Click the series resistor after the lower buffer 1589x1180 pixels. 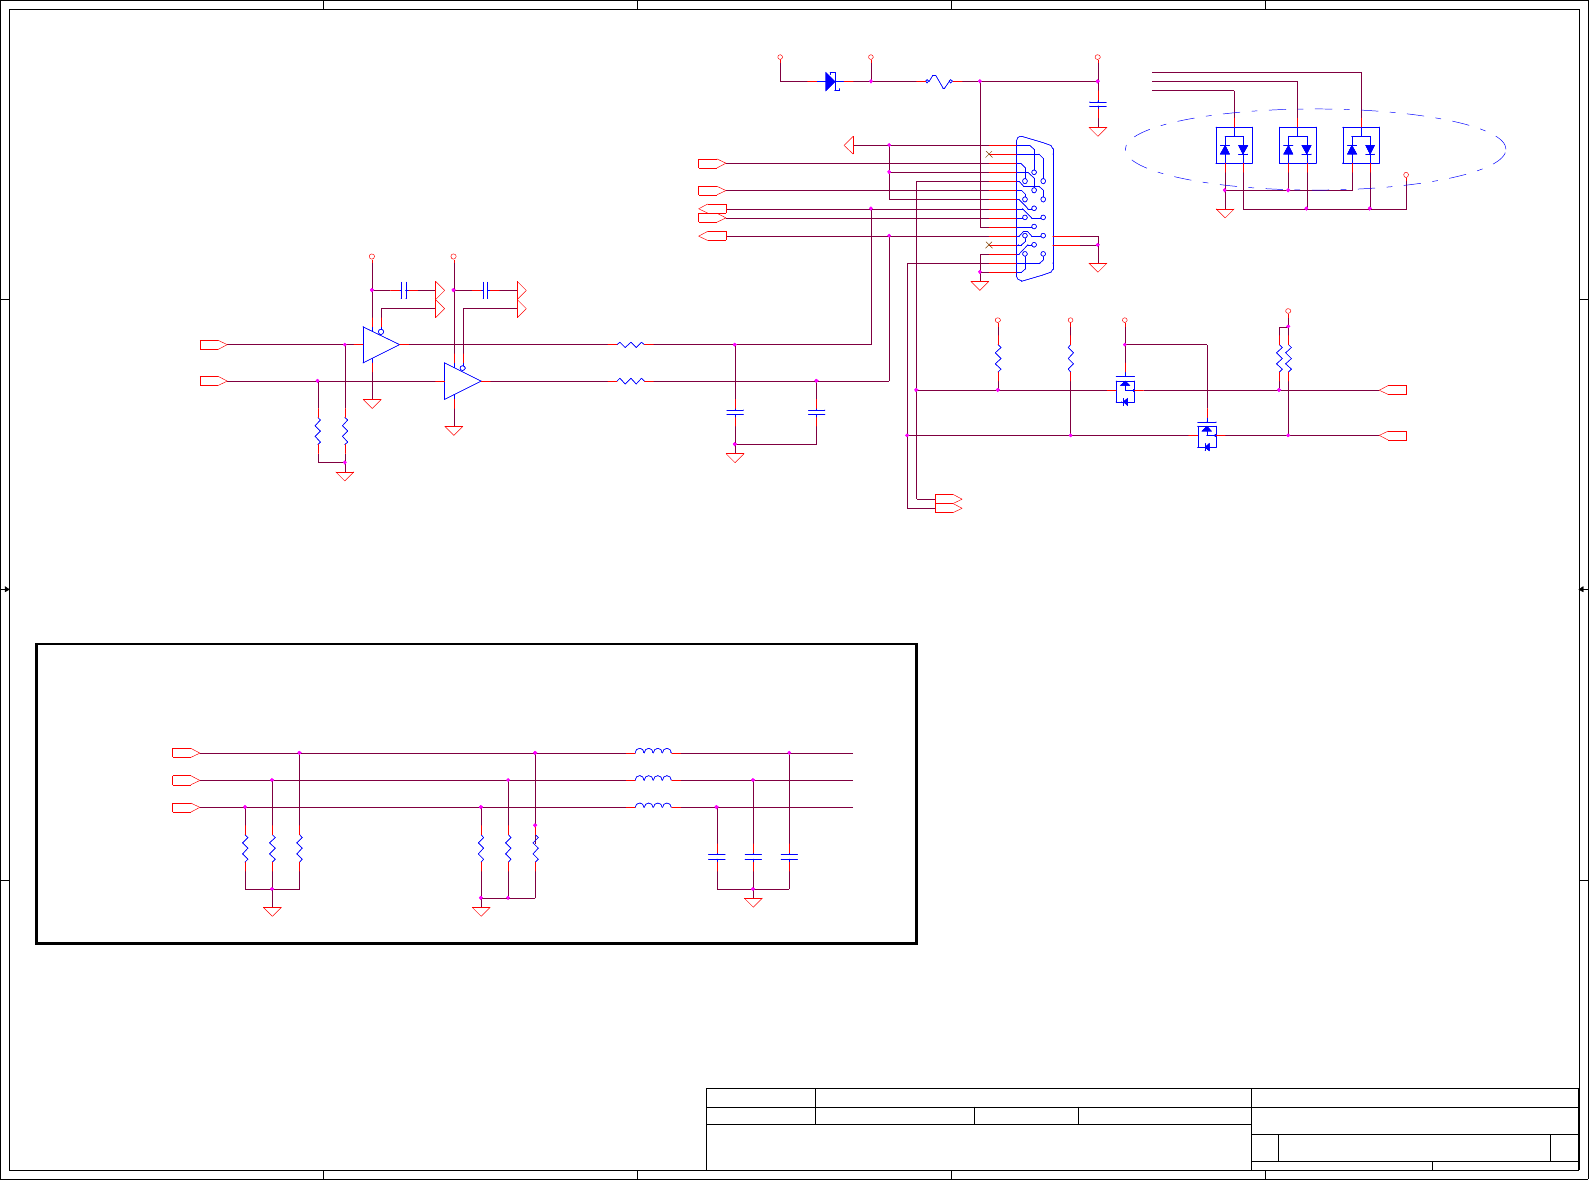[631, 381]
